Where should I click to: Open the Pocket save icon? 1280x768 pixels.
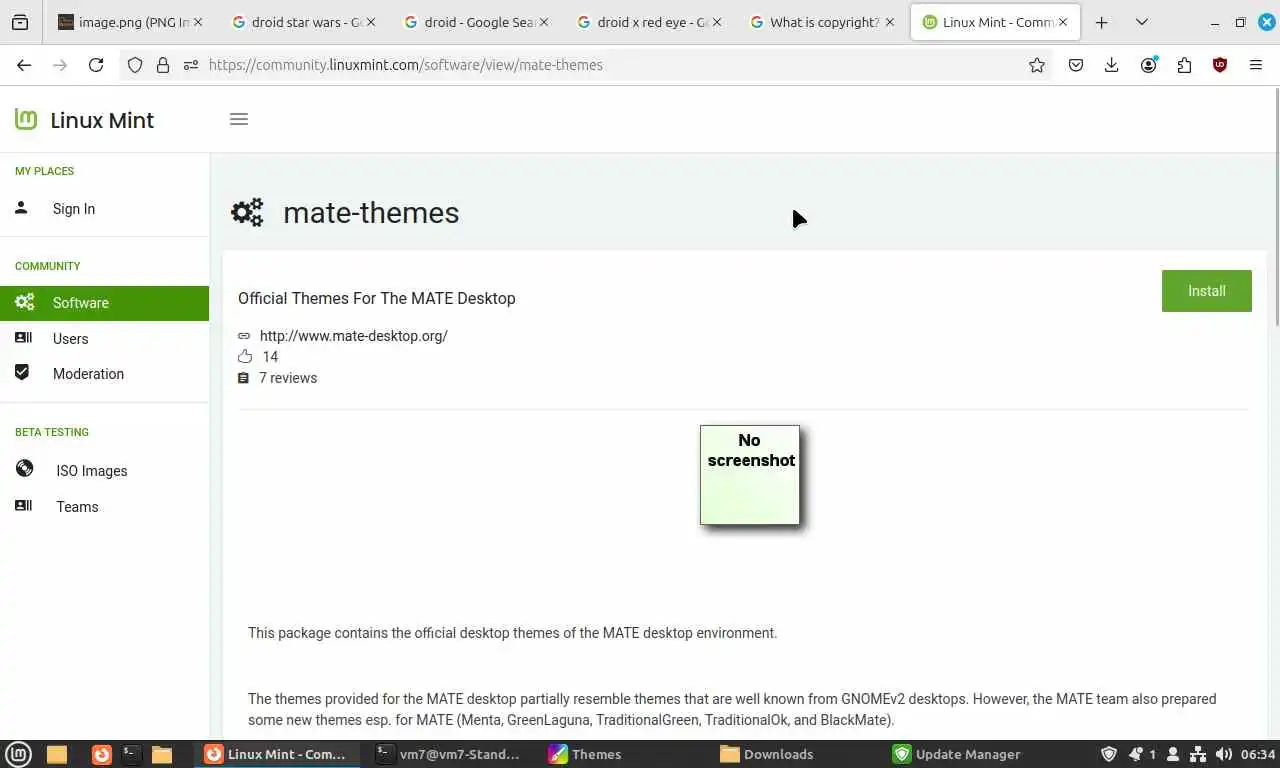[1076, 65]
